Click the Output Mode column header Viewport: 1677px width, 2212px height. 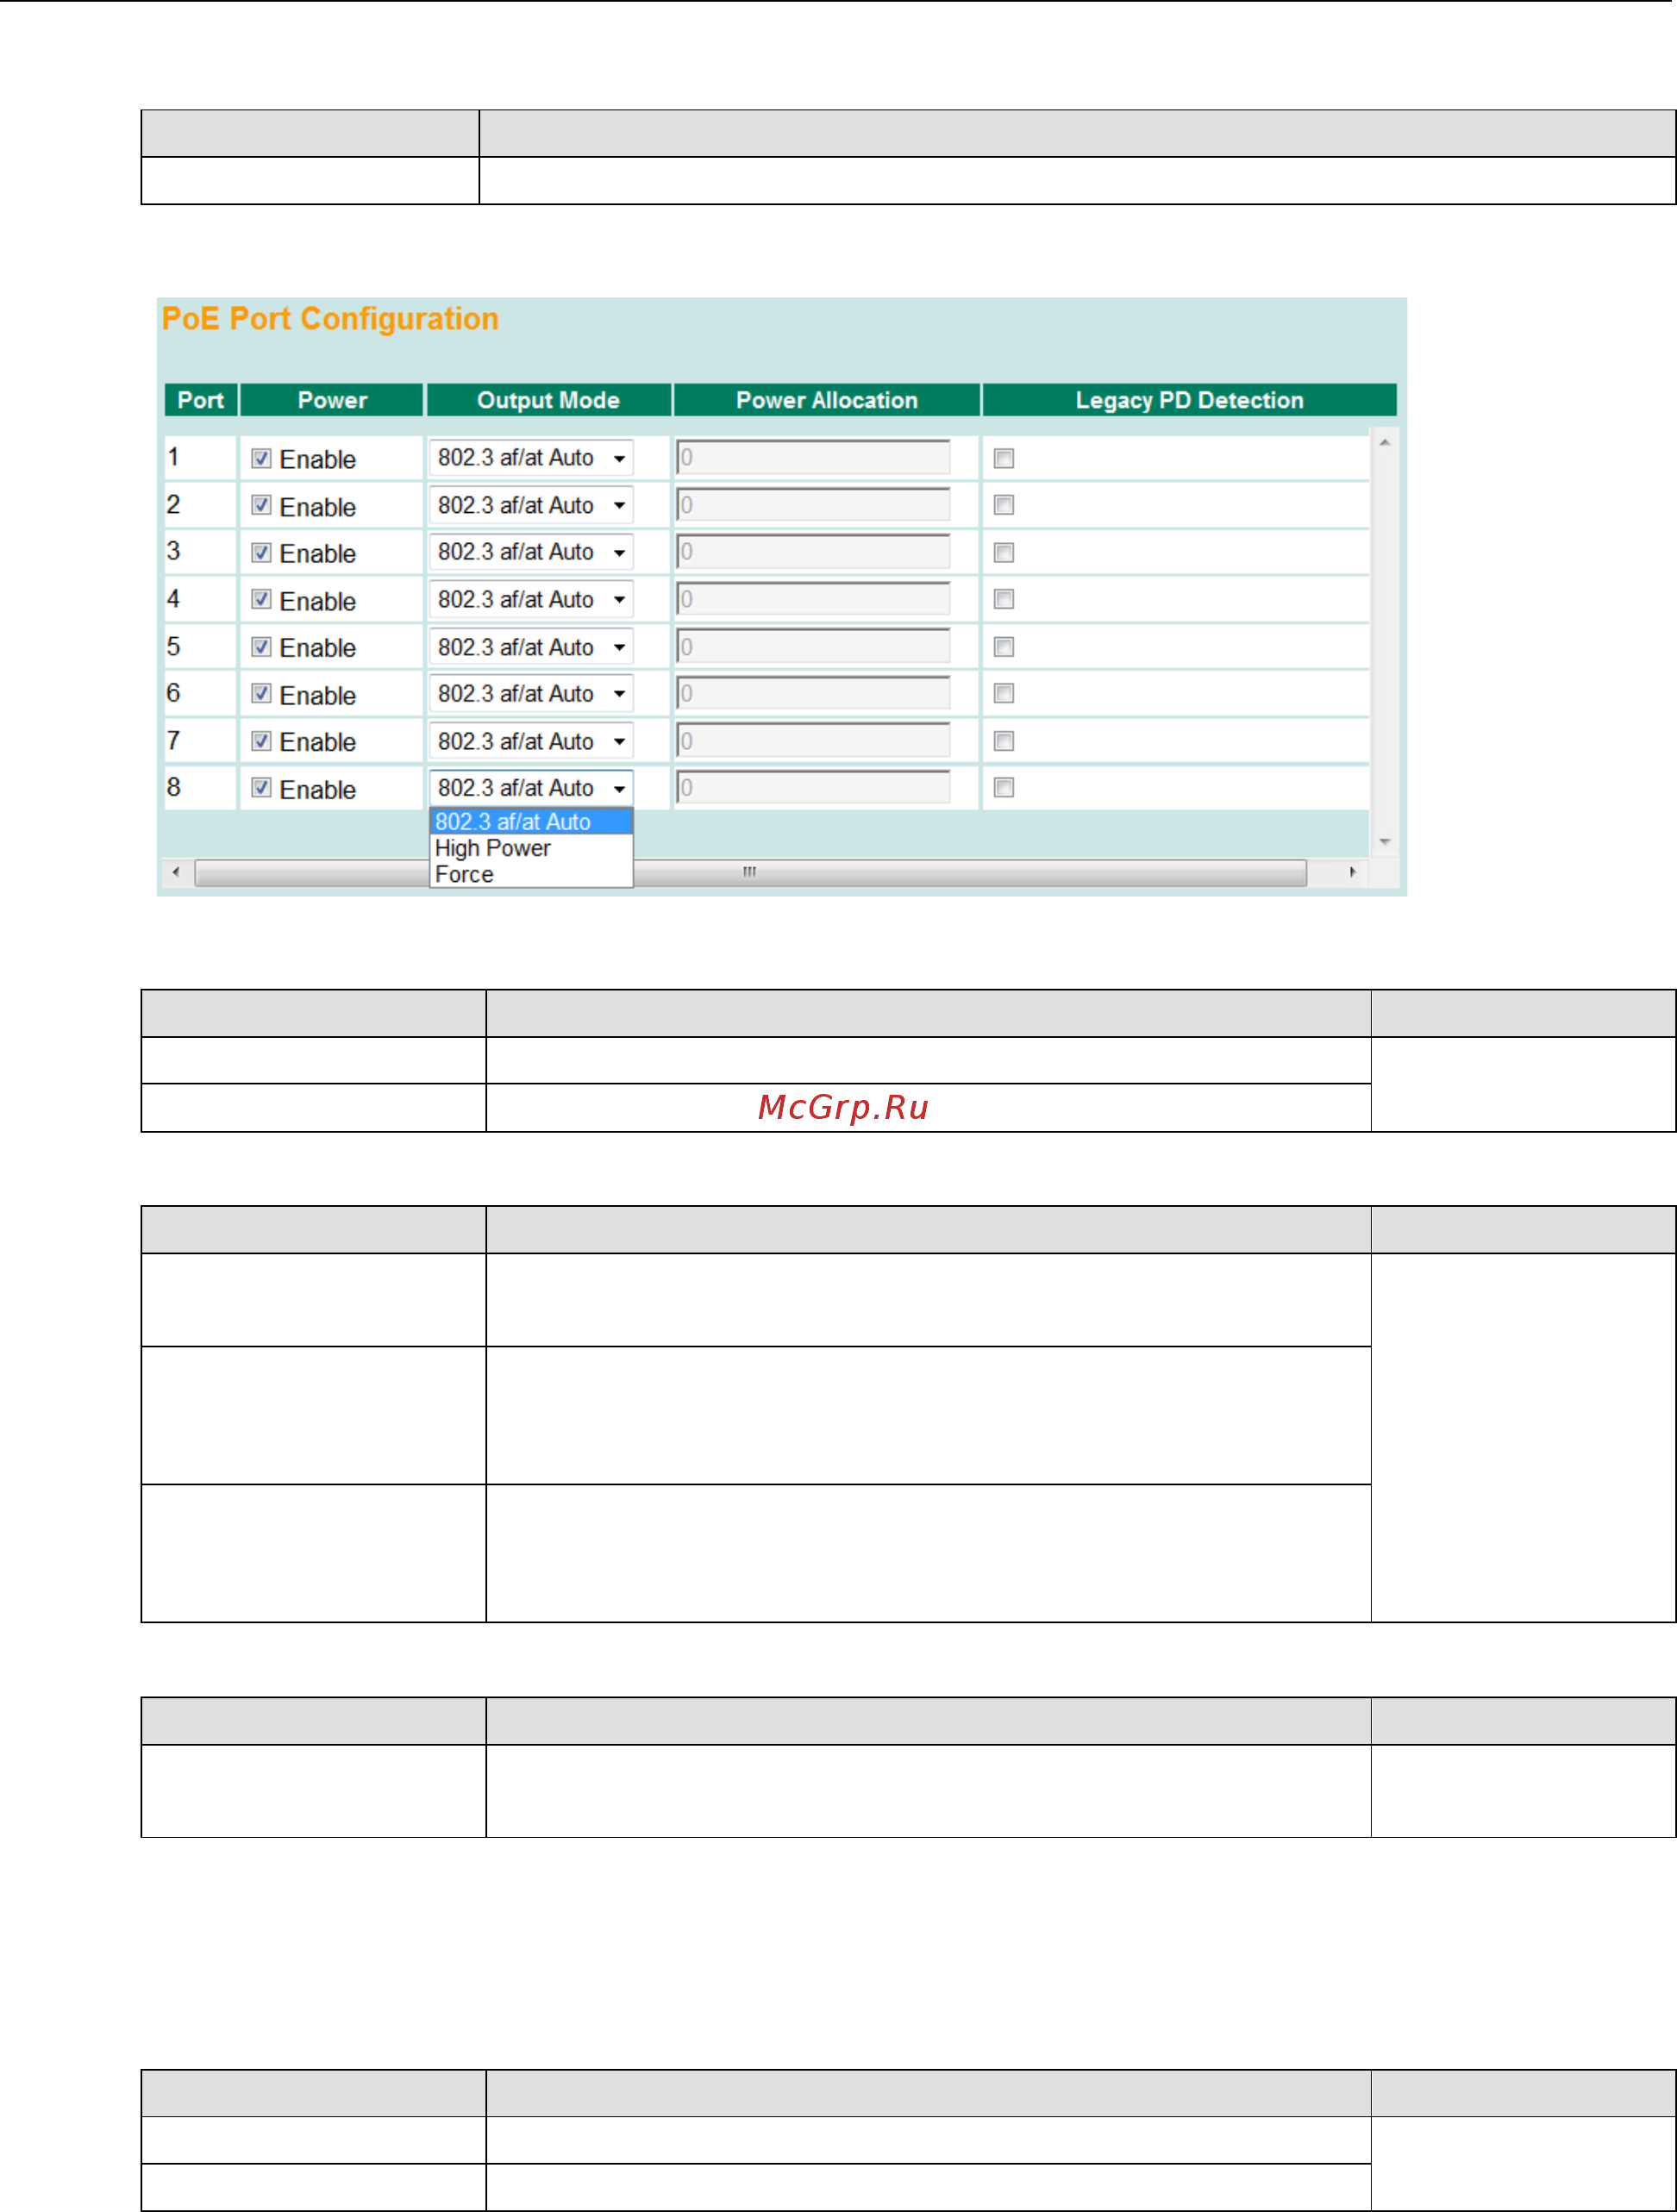point(548,400)
